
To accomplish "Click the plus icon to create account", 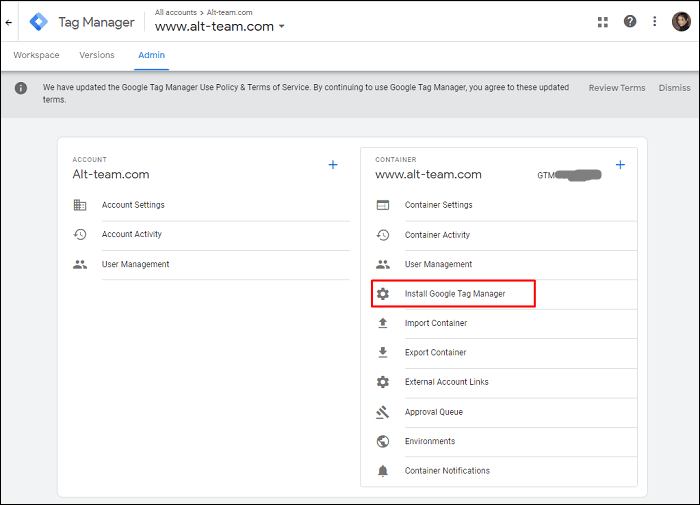I will (x=333, y=165).
